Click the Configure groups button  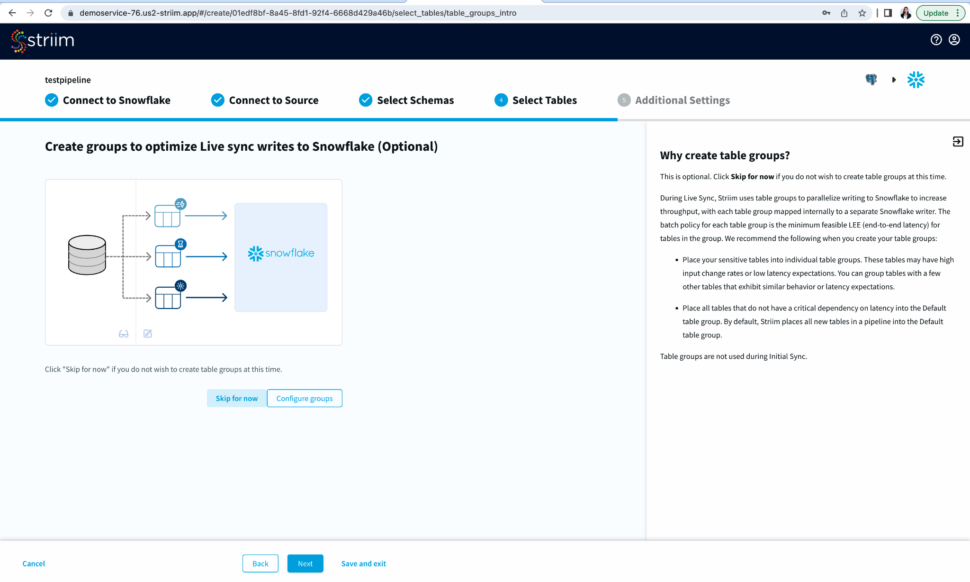point(305,398)
